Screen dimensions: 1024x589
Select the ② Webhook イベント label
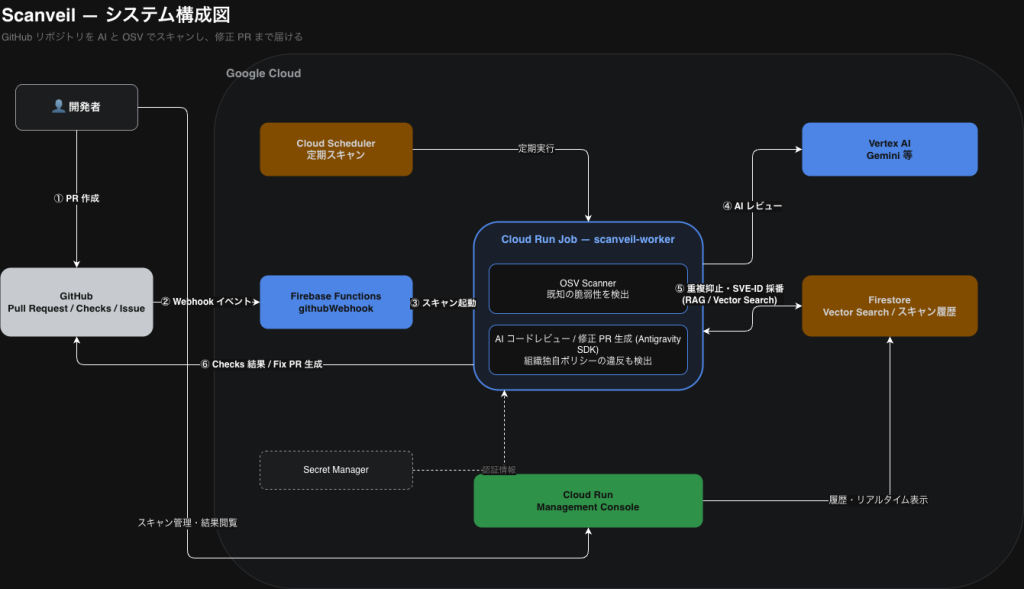tap(206, 302)
